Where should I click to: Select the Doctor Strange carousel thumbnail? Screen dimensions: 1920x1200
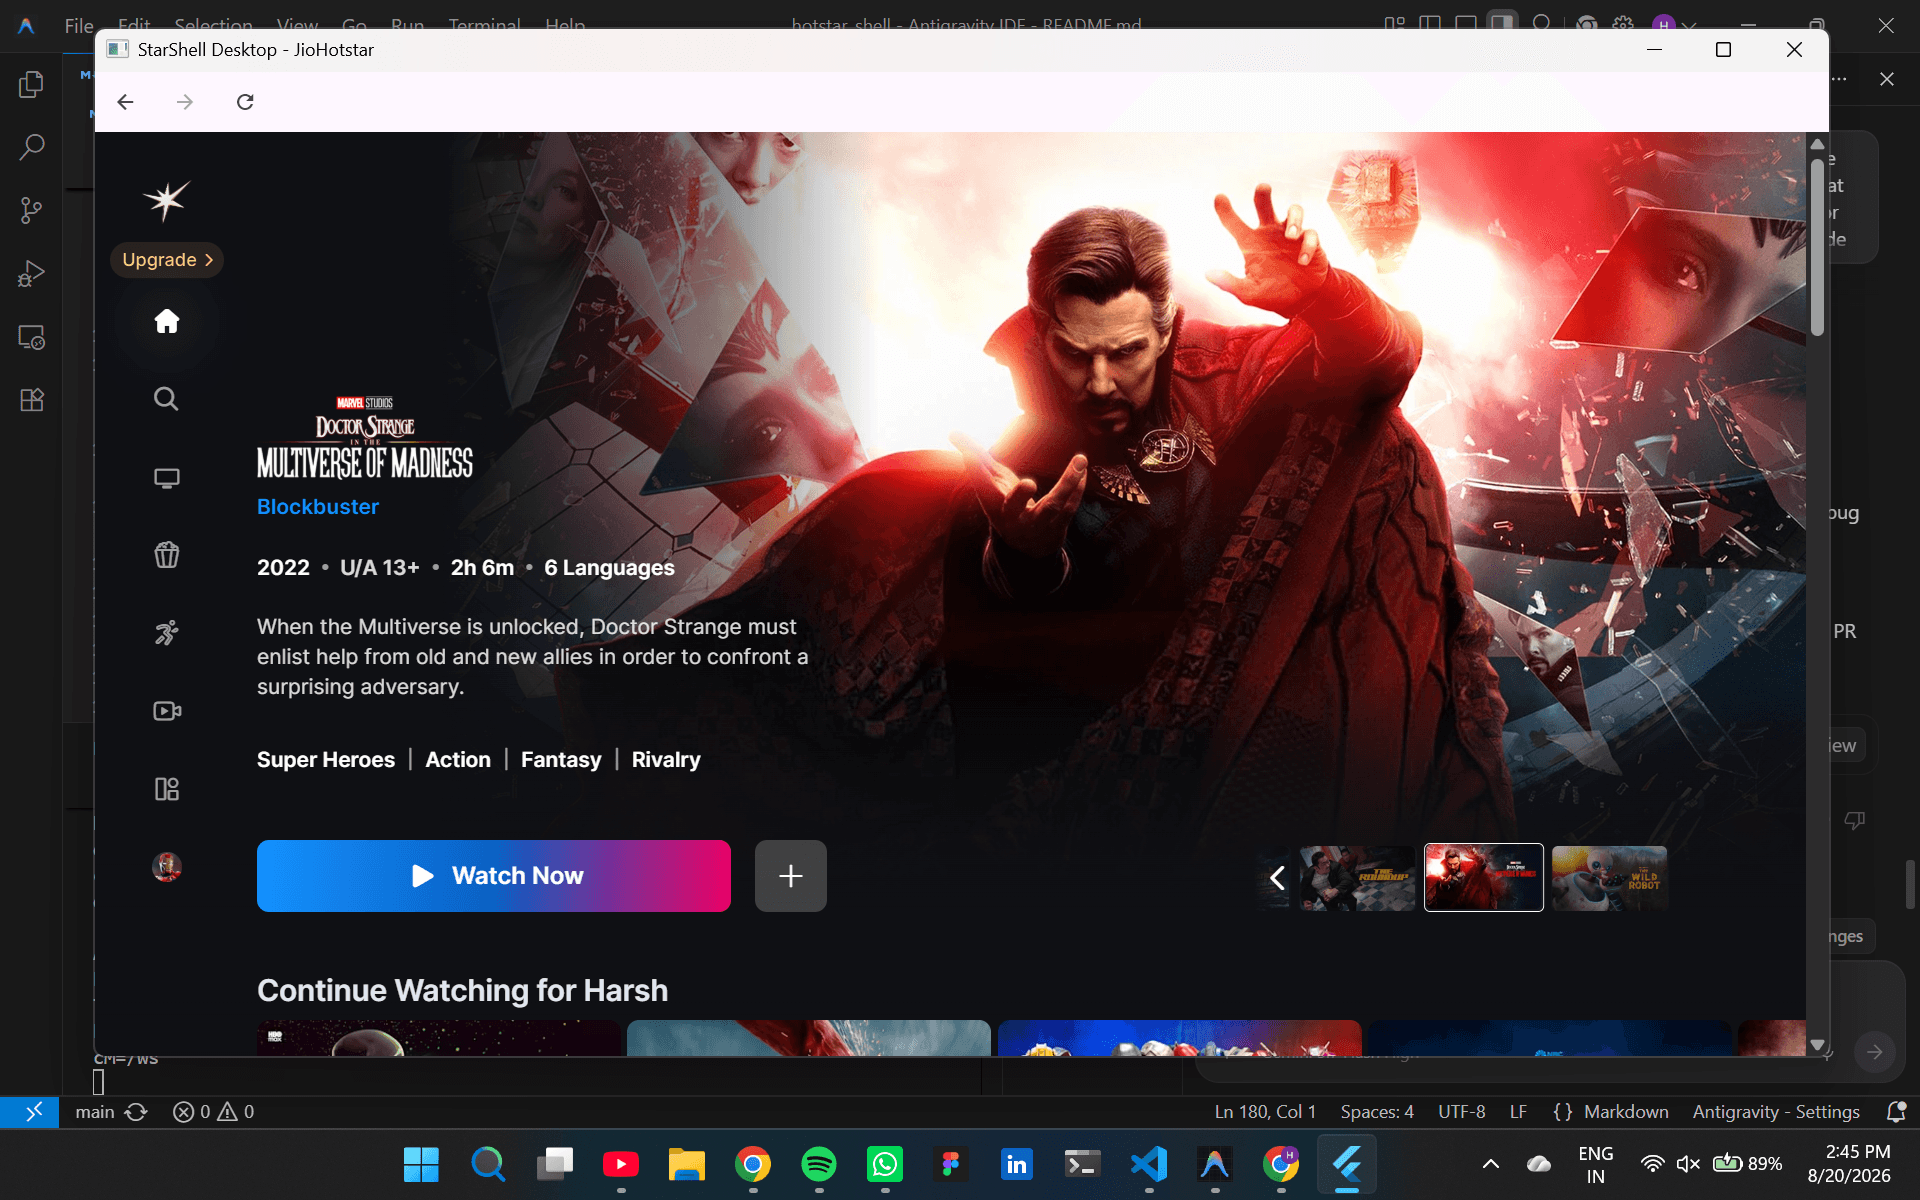coord(1484,878)
